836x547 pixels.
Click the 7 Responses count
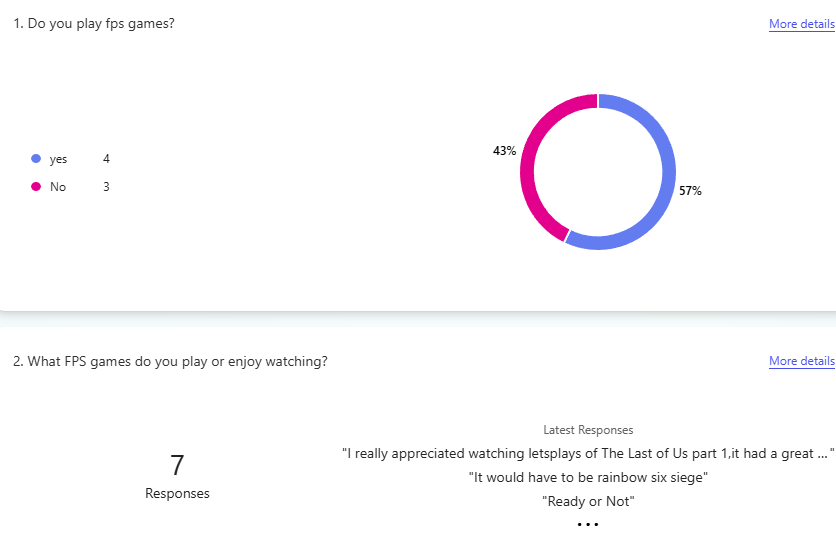click(x=177, y=476)
